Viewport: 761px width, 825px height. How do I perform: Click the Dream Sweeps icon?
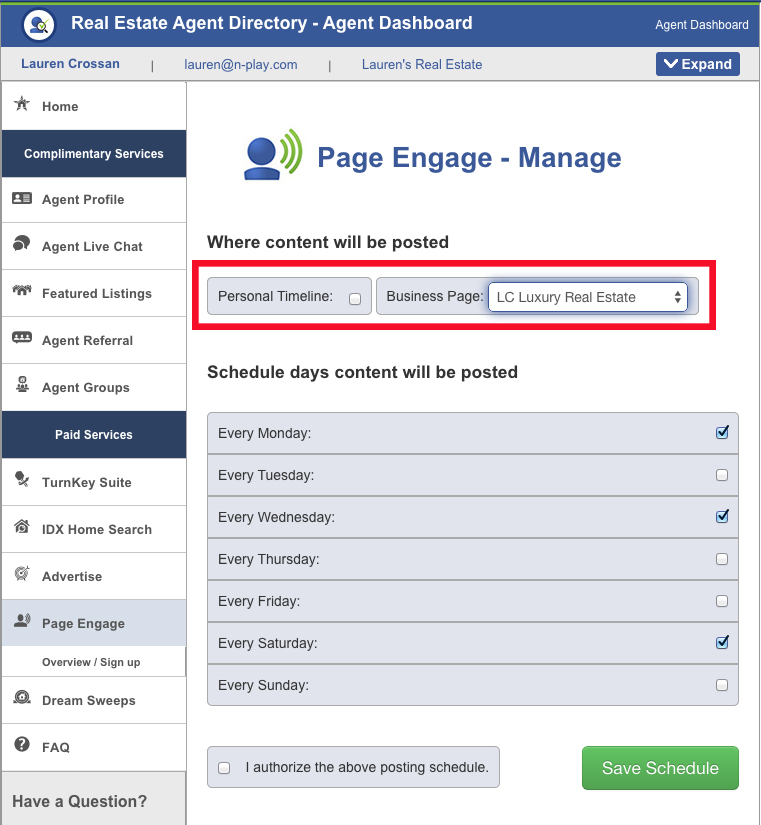tap(22, 699)
